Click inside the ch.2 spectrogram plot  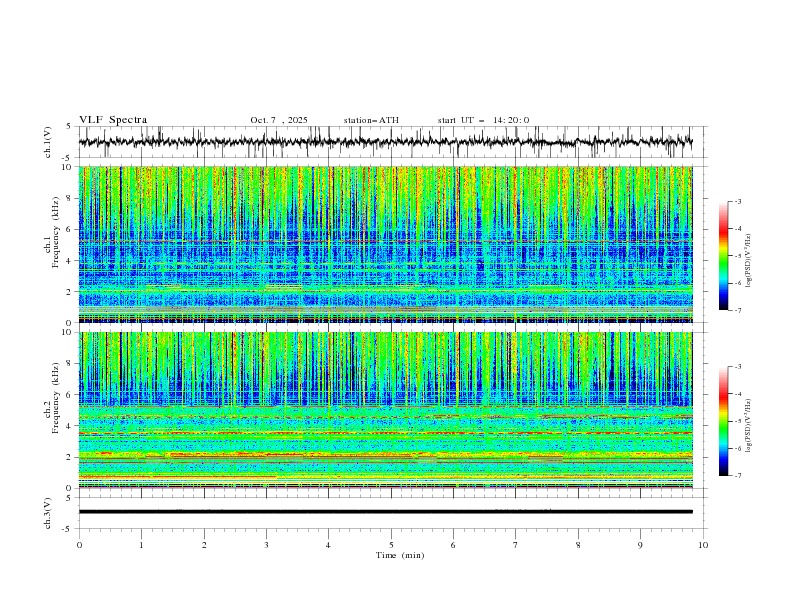390,409
